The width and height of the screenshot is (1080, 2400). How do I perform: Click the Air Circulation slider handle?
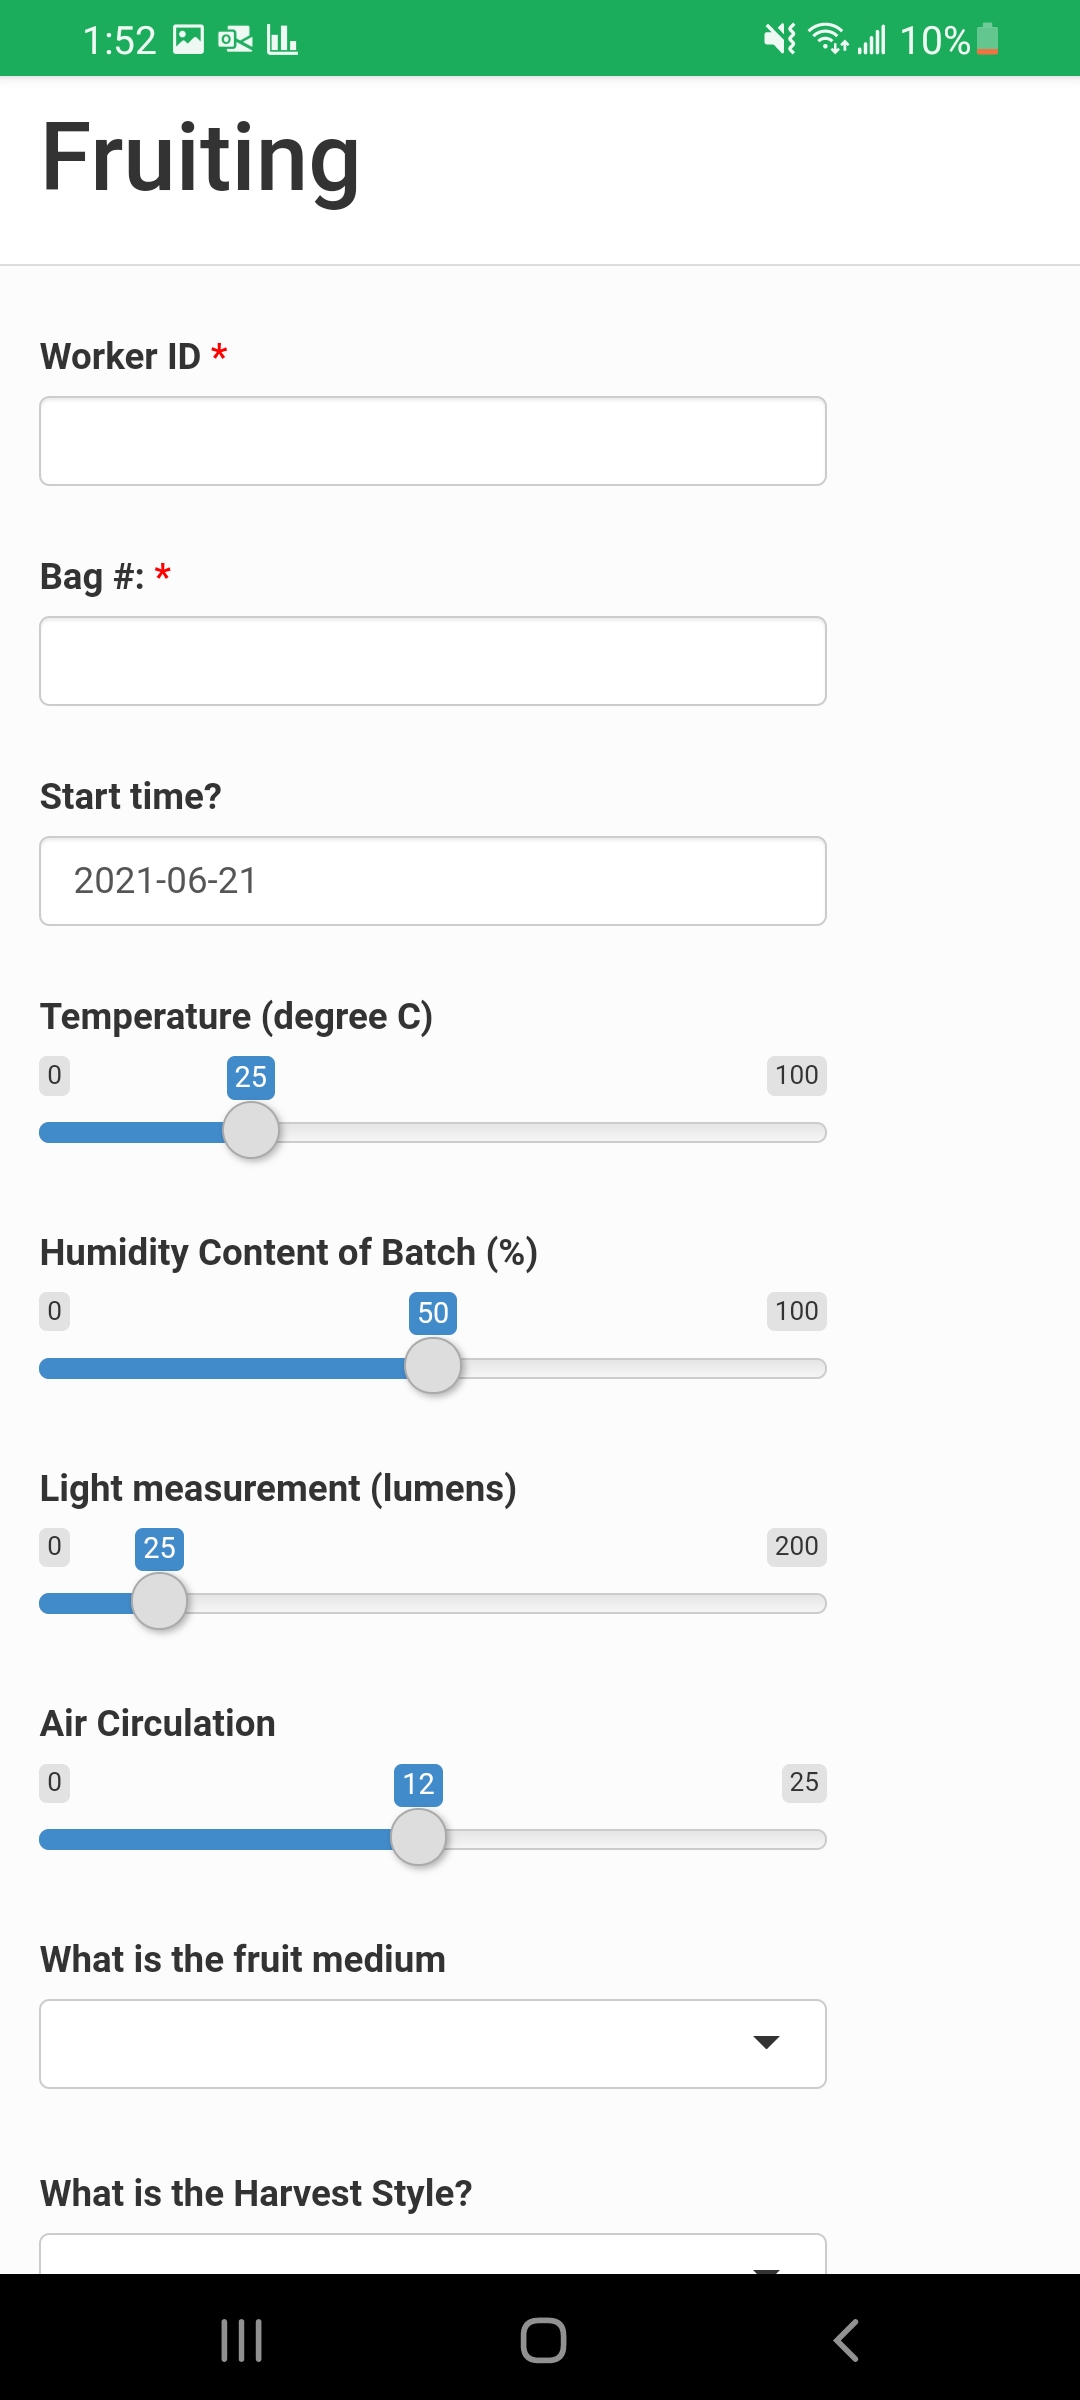pyautogui.click(x=418, y=1837)
